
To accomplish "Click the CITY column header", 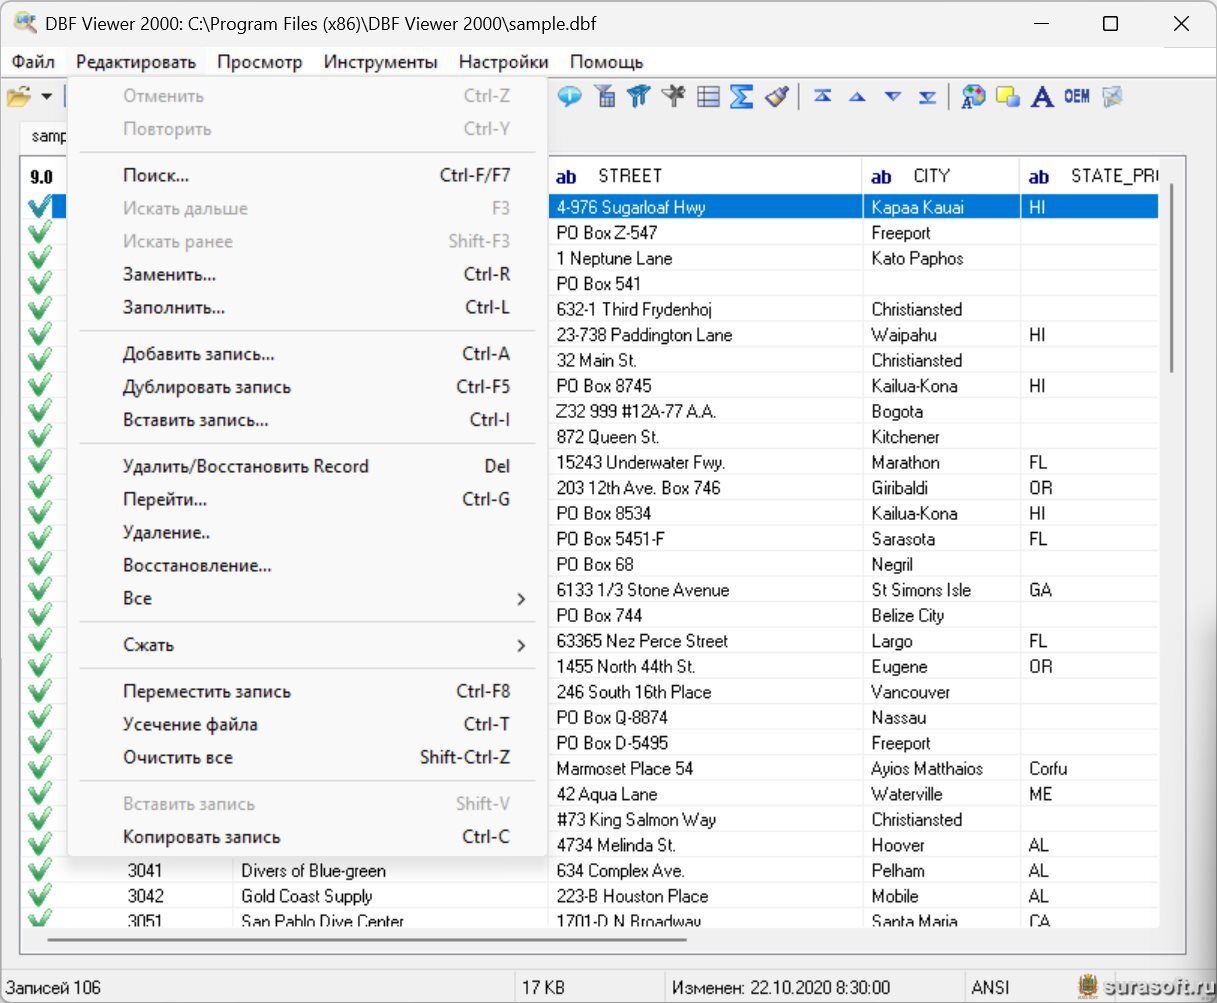I will 931,176.
